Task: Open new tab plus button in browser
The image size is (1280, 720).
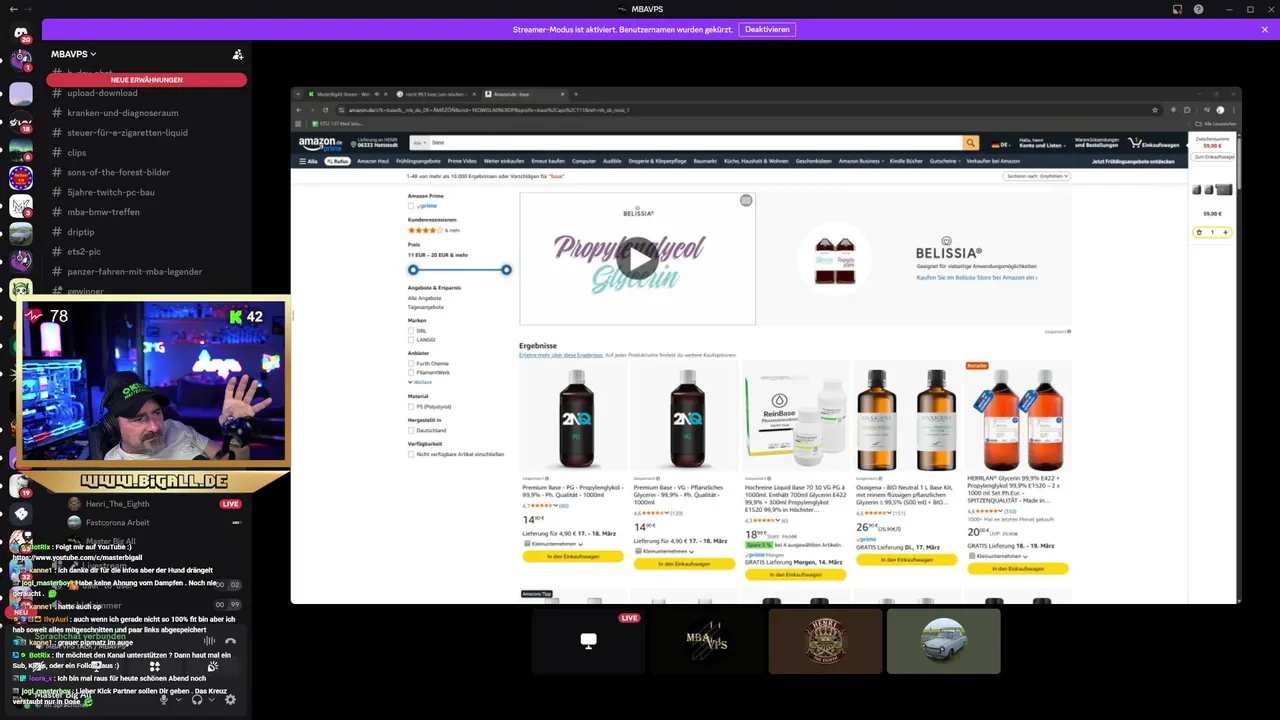Action: point(576,94)
